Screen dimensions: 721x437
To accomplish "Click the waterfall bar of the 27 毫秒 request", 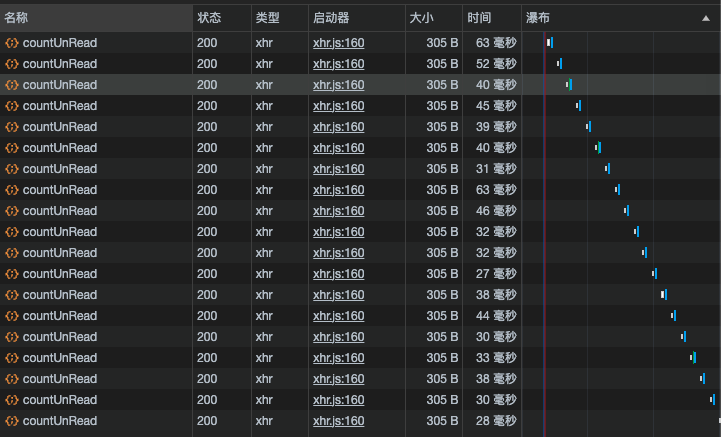I will pyautogui.click(x=654, y=274).
